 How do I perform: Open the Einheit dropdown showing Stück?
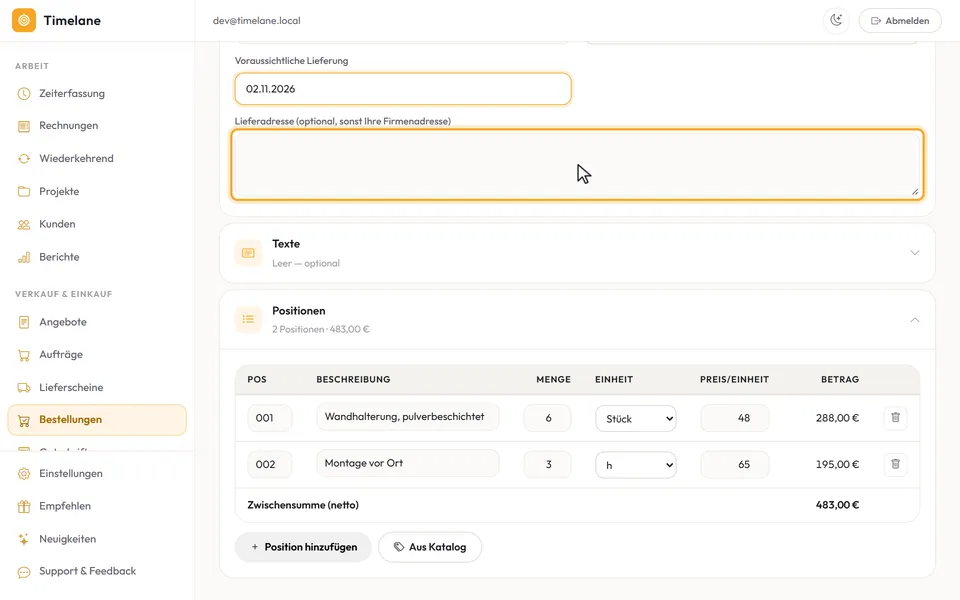click(x=636, y=419)
